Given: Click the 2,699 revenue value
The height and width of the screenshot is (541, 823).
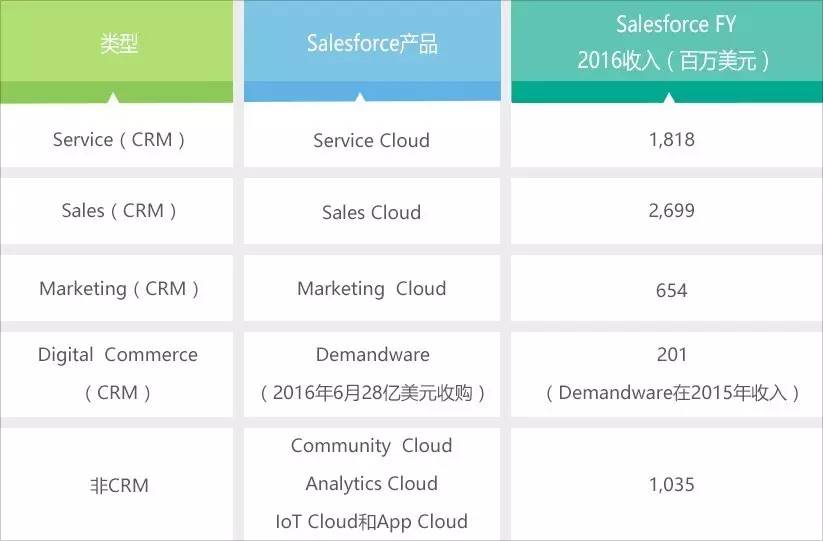Looking at the screenshot, I should (671, 210).
